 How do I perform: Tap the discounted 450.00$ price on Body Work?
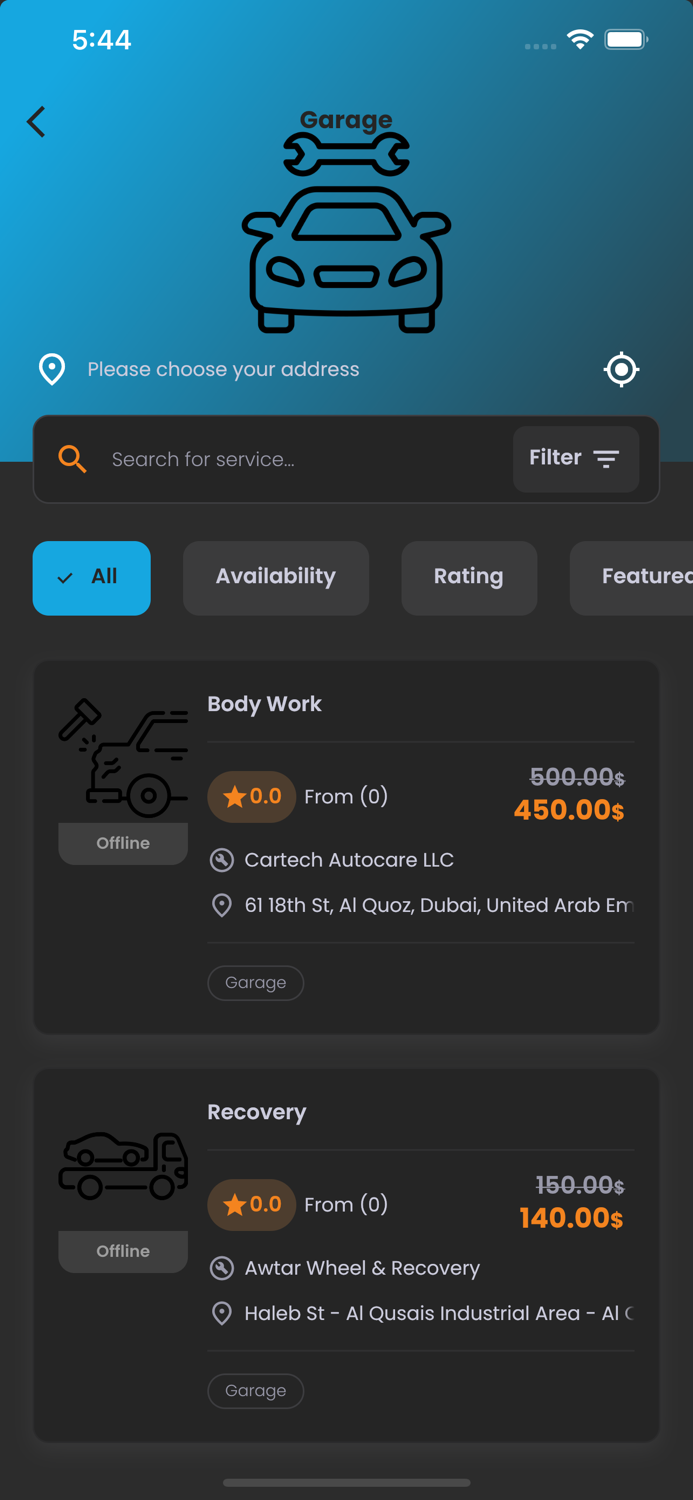click(x=568, y=810)
